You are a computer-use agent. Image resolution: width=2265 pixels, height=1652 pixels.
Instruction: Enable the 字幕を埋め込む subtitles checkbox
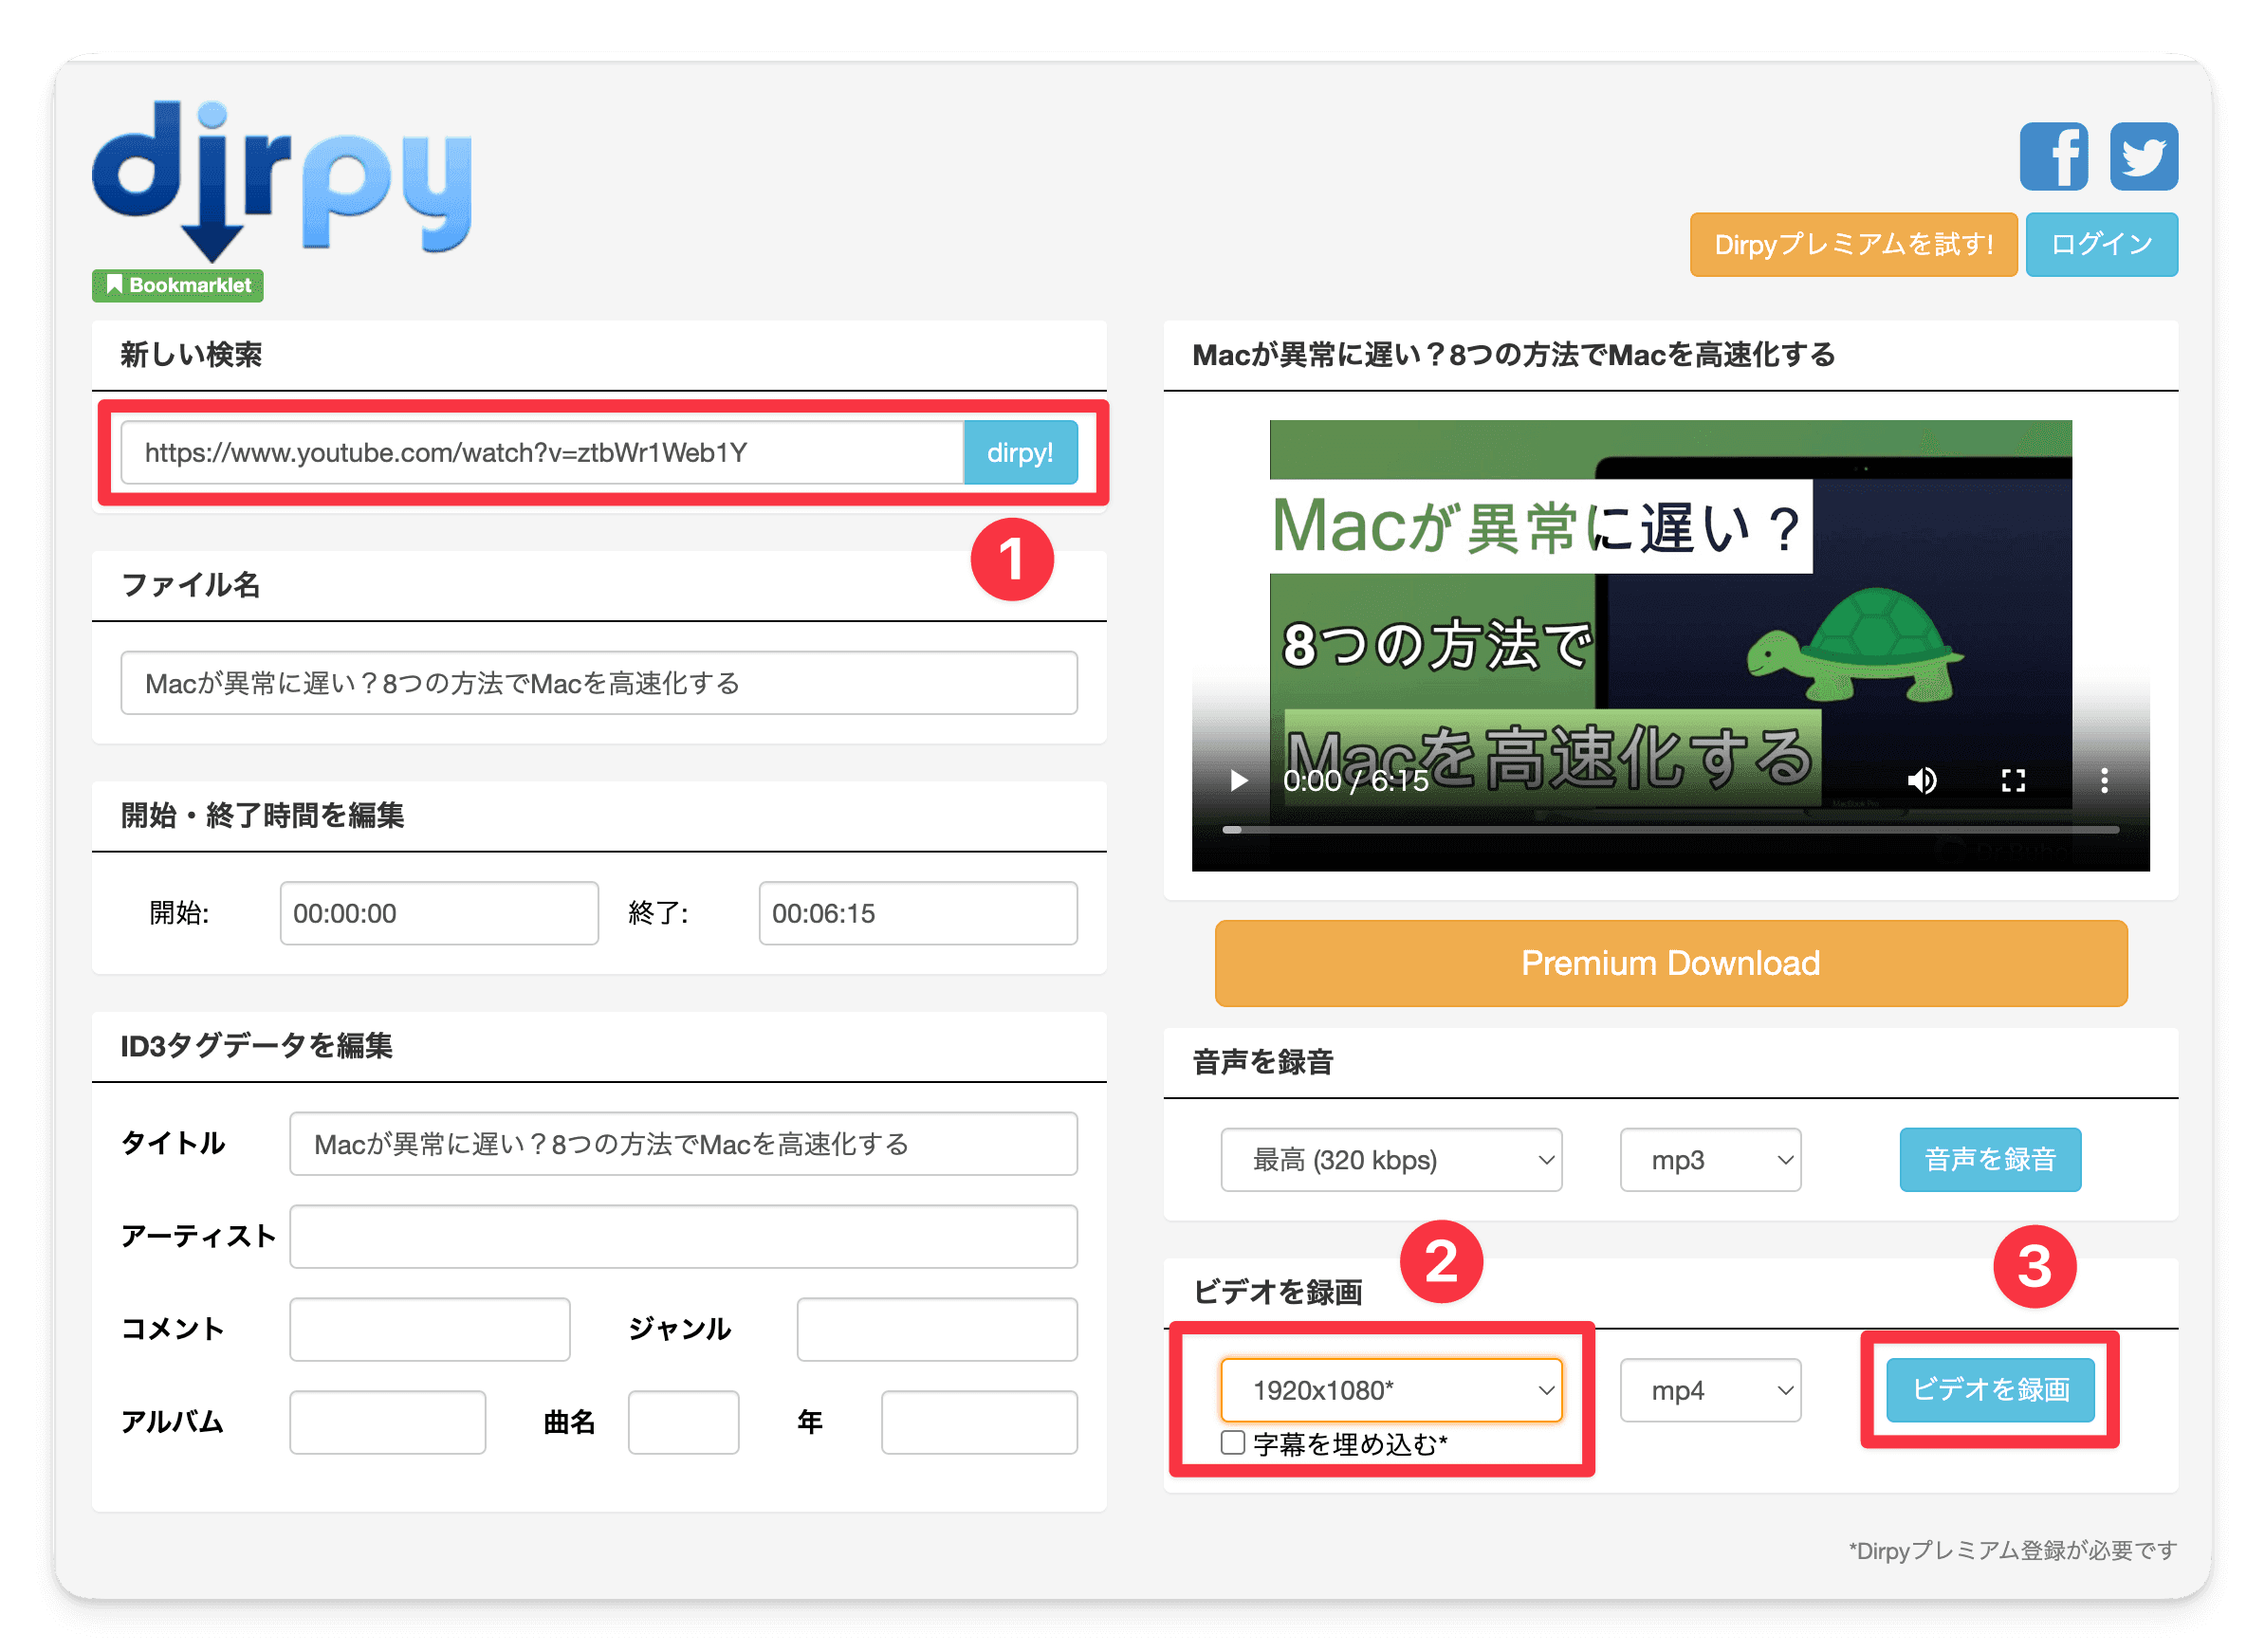click(x=1232, y=1442)
